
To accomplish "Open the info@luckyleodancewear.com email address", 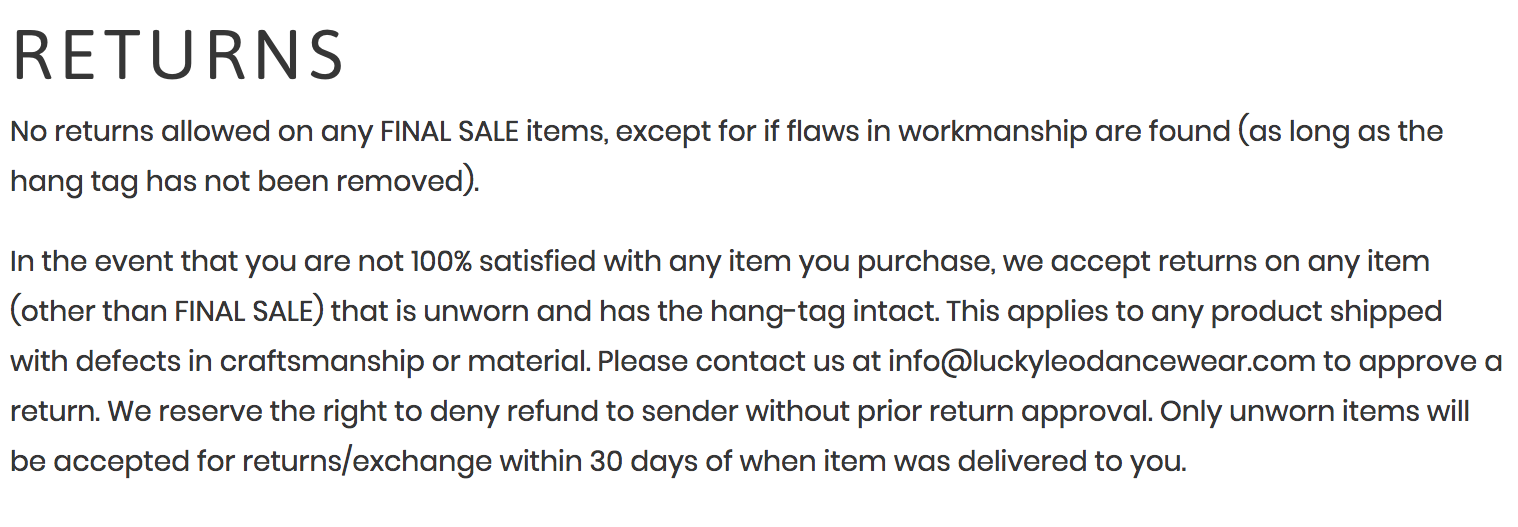I will click(1101, 362).
